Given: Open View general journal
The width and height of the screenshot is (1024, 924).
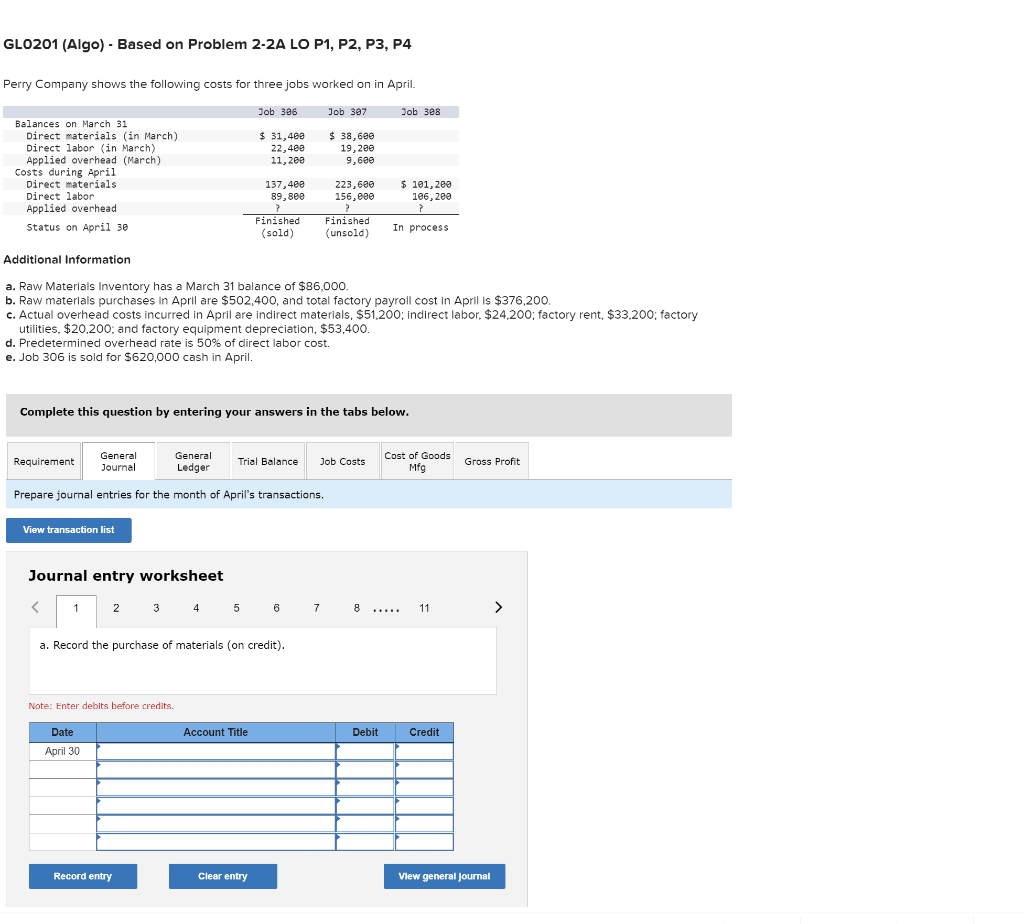Looking at the screenshot, I should point(444,876).
